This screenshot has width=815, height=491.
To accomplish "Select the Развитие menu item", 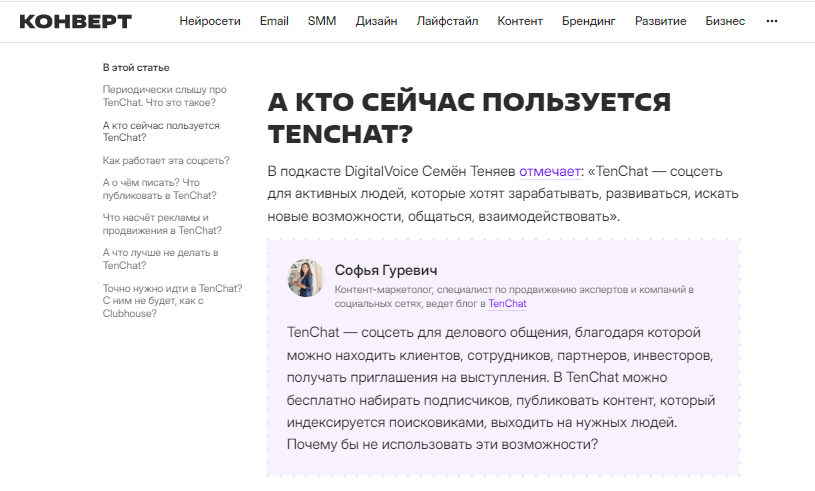I will click(660, 21).
